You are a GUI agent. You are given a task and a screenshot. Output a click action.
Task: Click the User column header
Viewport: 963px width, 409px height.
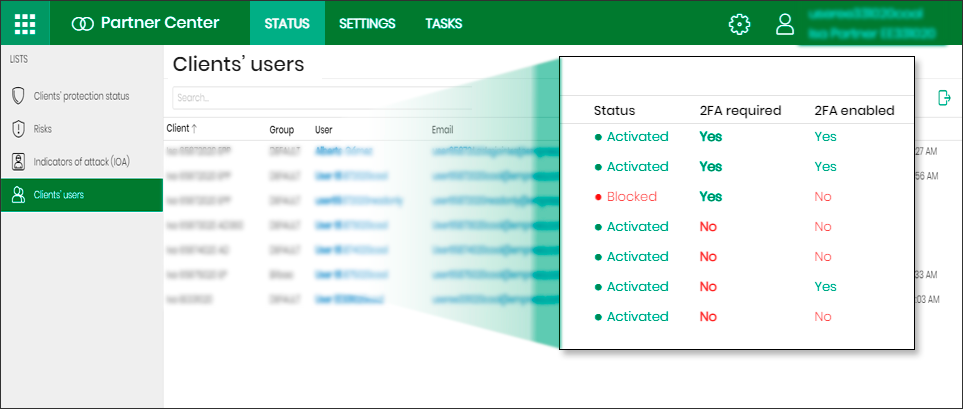click(x=324, y=130)
